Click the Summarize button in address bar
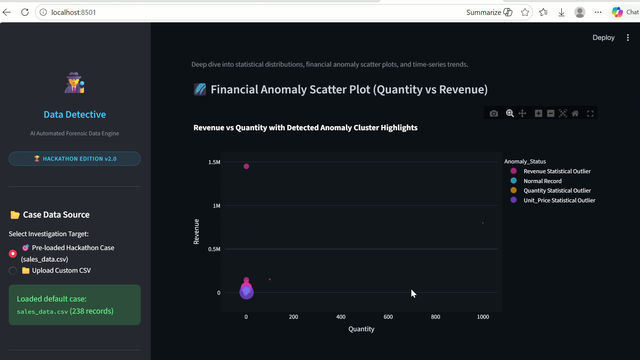The image size is (640, 360). (489, 12)
